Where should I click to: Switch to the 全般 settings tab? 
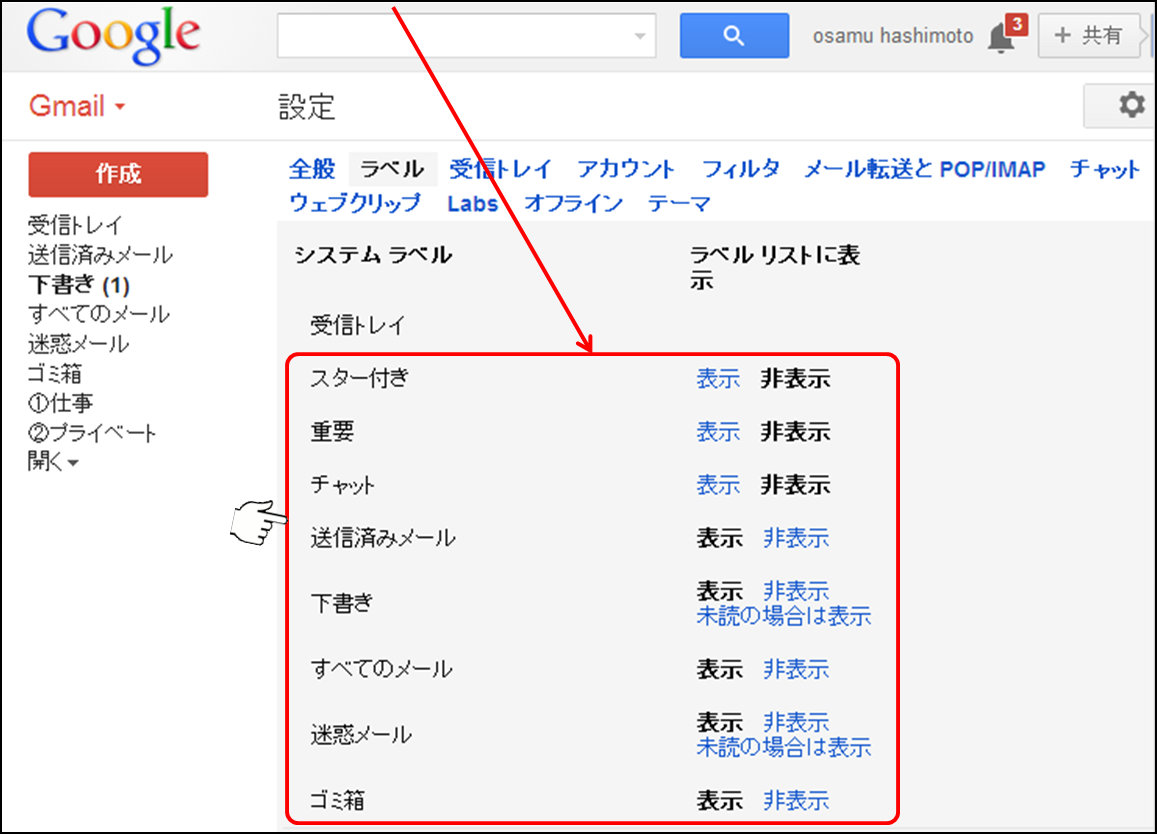click(312, 169)
